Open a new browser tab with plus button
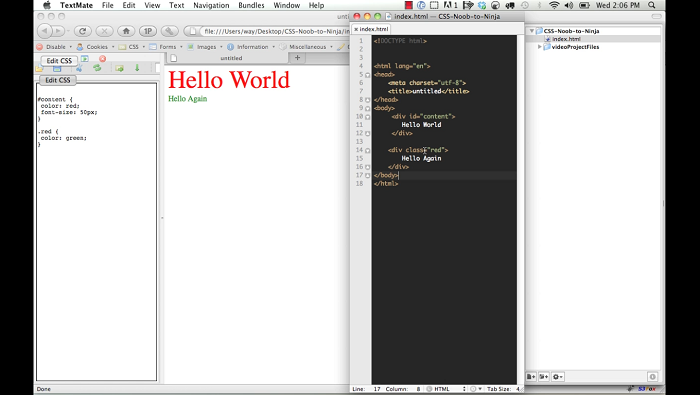 tap(297, 58)
